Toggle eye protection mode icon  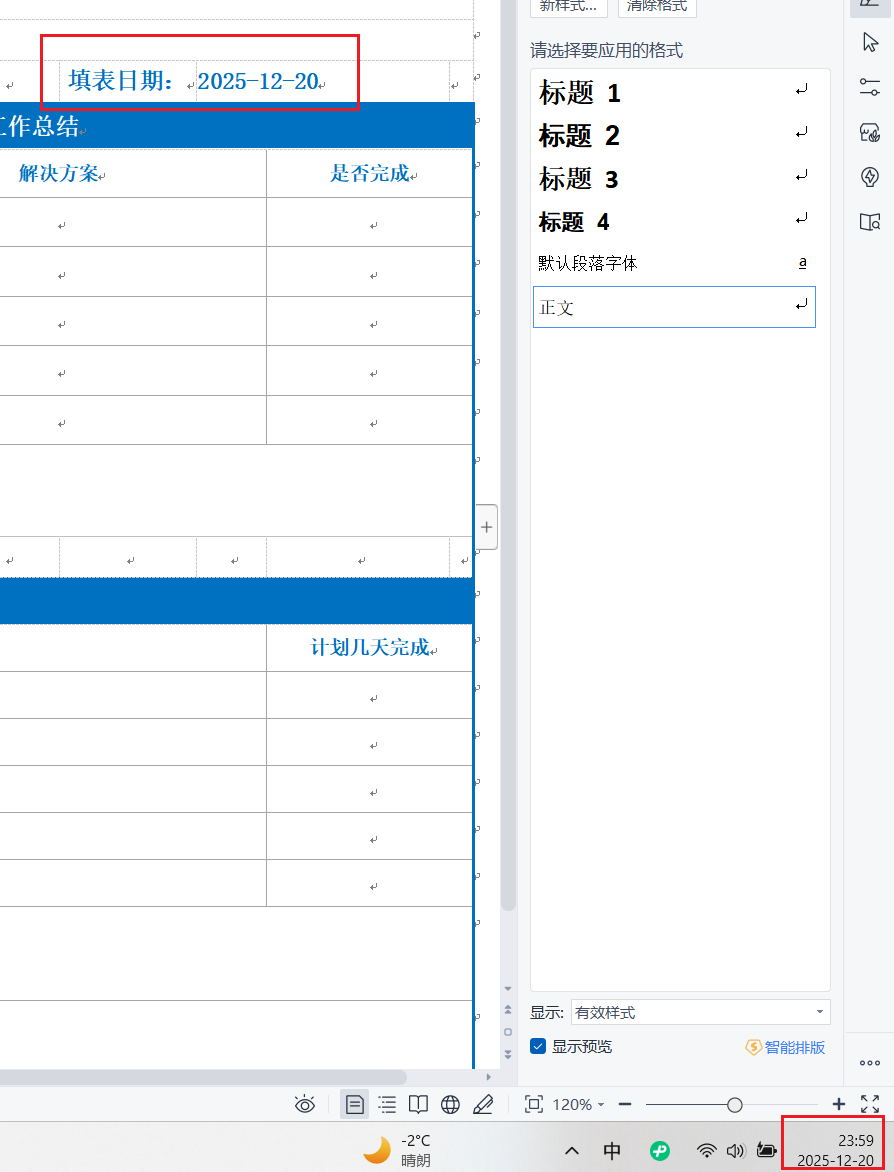305,1104
